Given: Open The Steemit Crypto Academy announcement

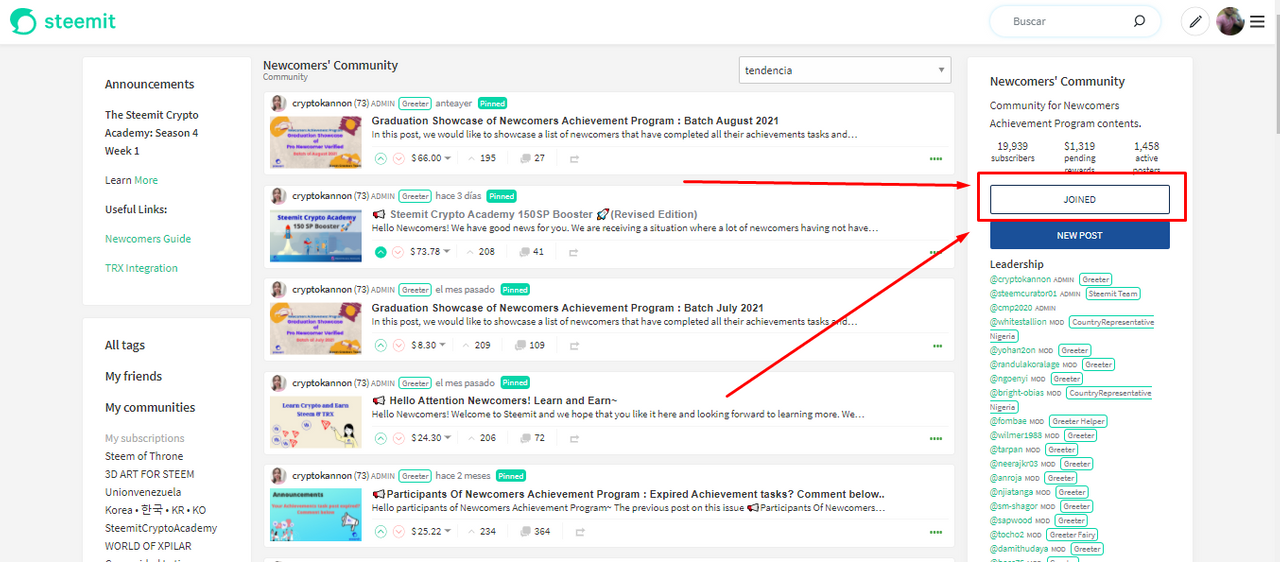Looking at the screenshot, I should click(152, 133).
